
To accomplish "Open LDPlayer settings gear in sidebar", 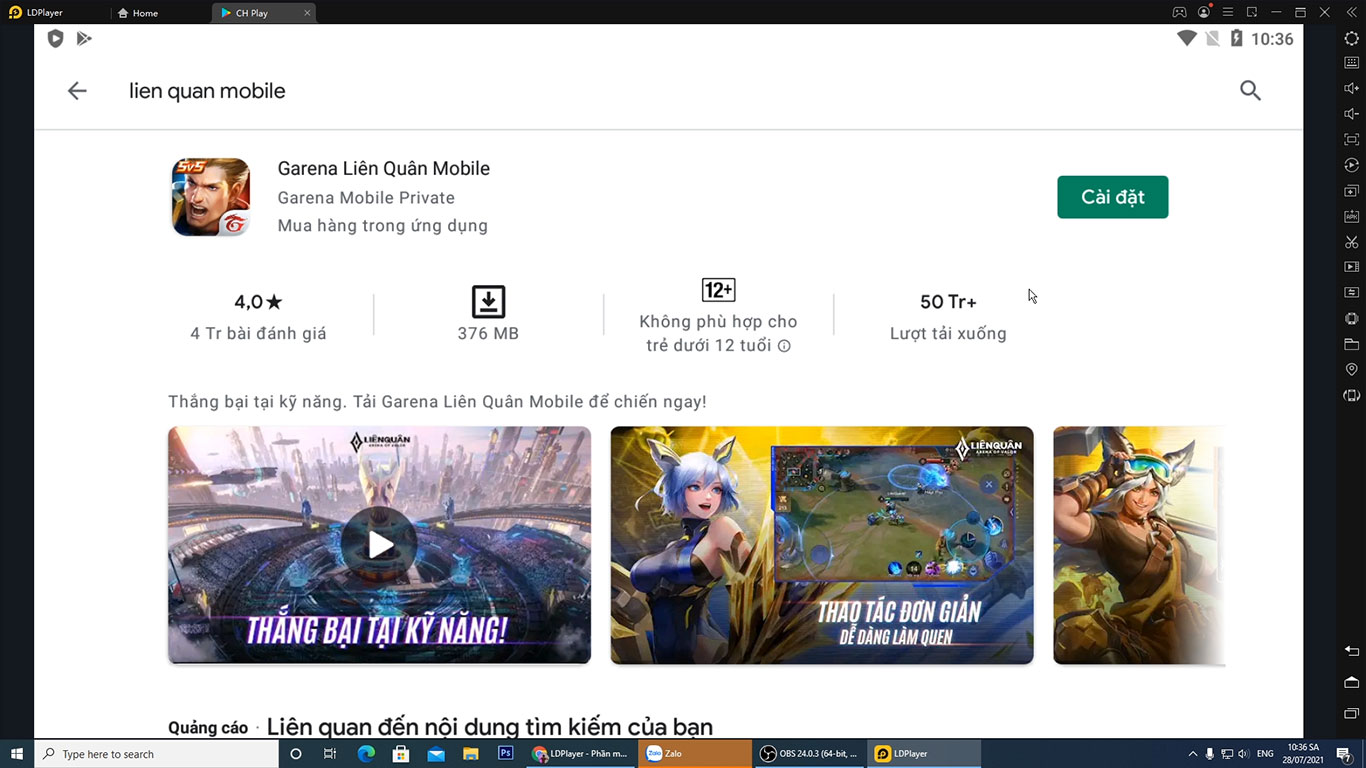I will 1351,37.
